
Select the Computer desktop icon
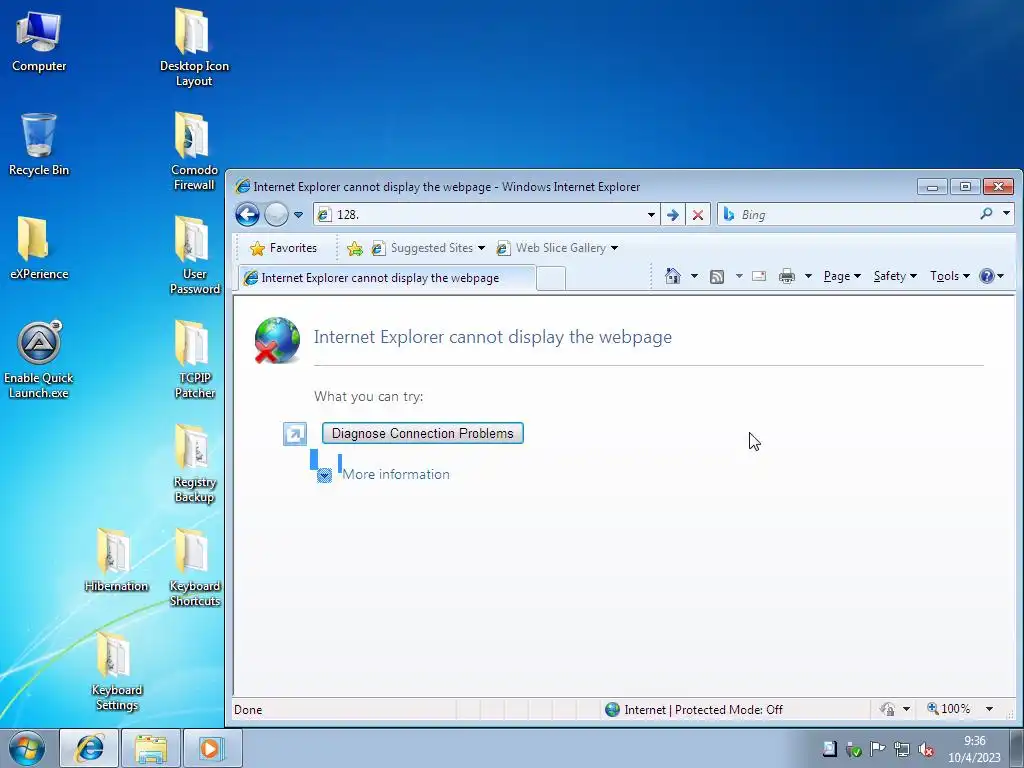(39, 41)
